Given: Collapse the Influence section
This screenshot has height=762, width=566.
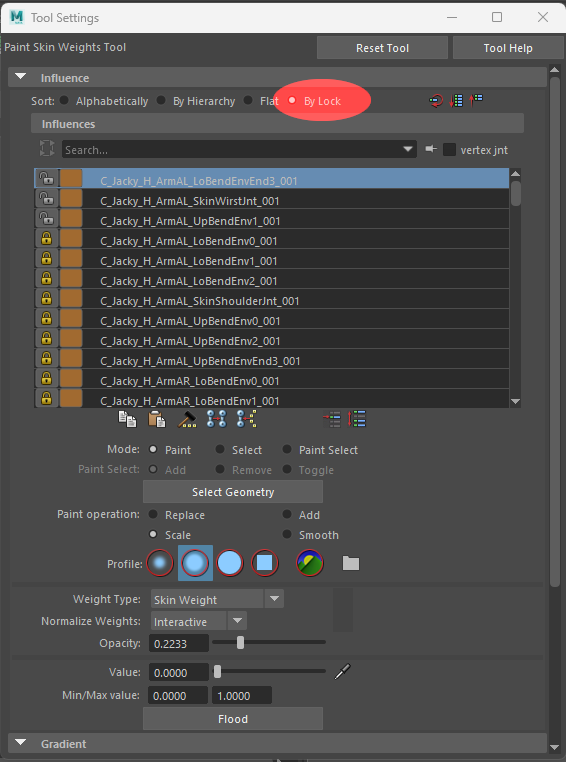Looking at the screenshot, I should 20,77.
